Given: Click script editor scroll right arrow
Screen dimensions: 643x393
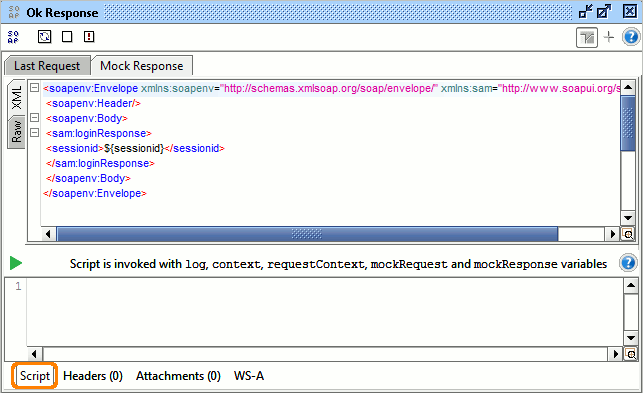Looking at the screenshot, I should 616,354.
